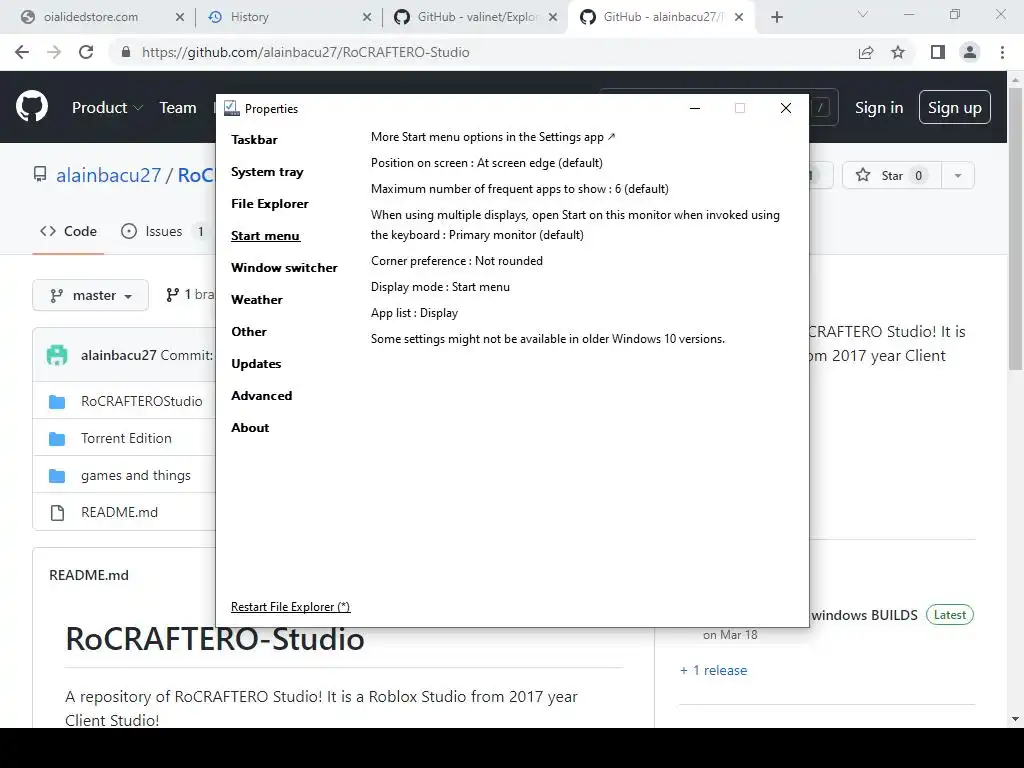Open the Chrome three-dot menu

(x=1002, y=52)
